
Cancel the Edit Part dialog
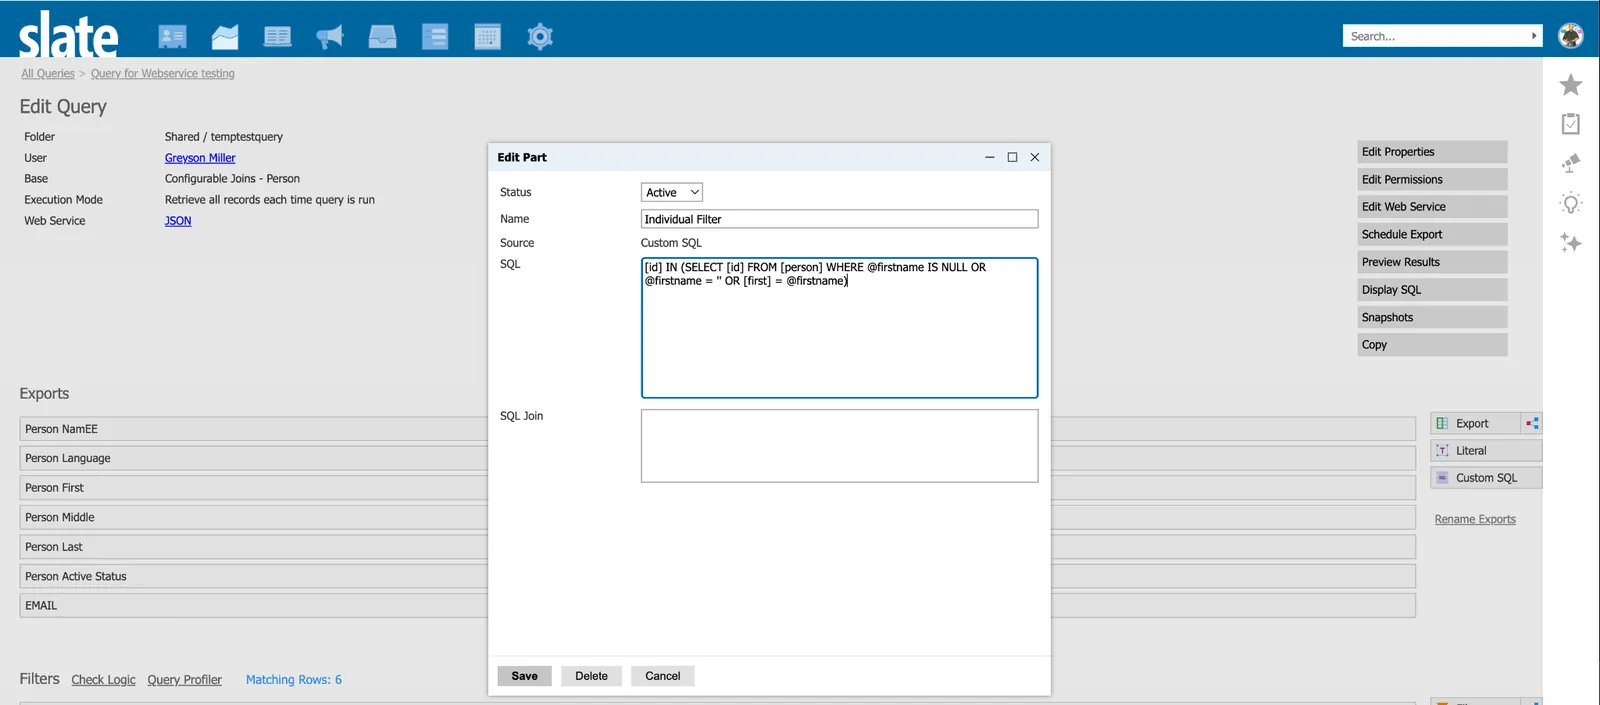click(x=662, y=676)
